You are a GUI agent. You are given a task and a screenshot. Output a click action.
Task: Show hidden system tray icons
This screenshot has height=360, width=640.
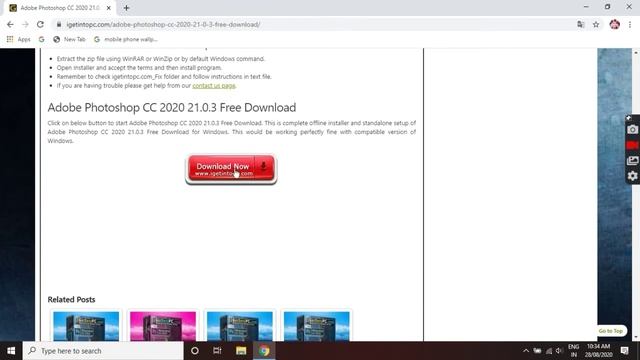click(x=526, y=351)
